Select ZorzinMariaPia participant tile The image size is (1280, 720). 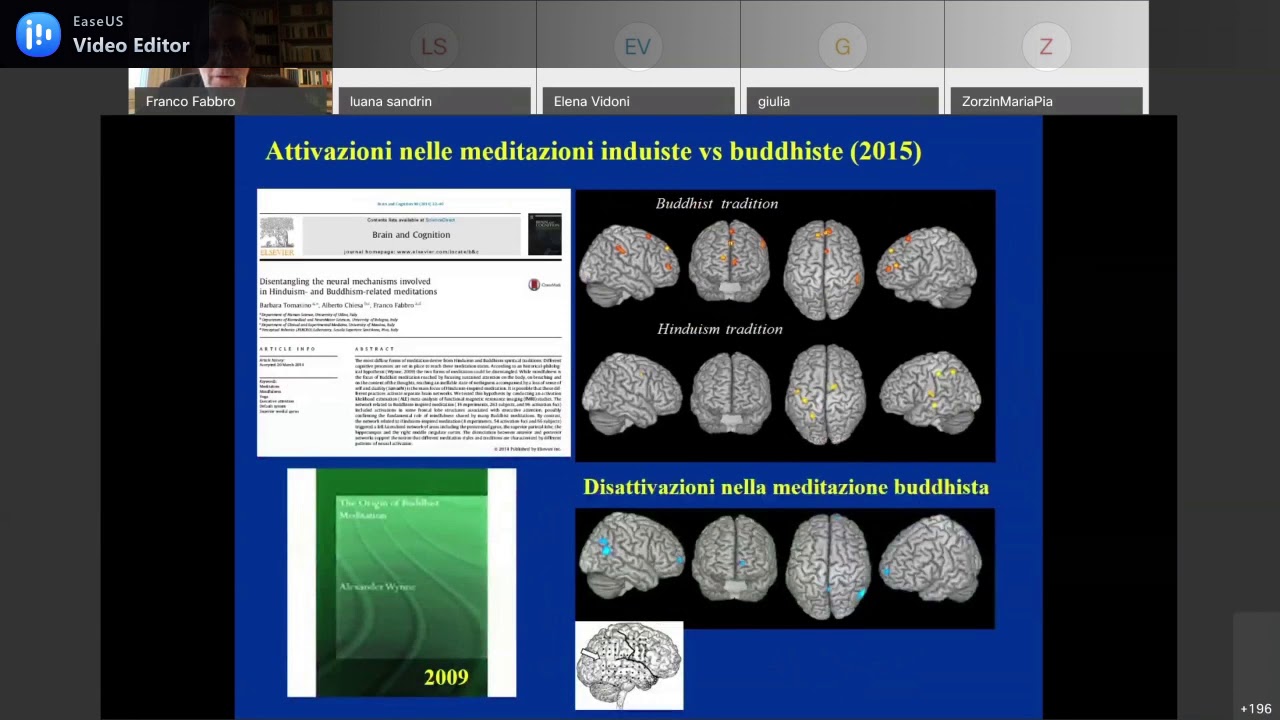click(1046, 57)
